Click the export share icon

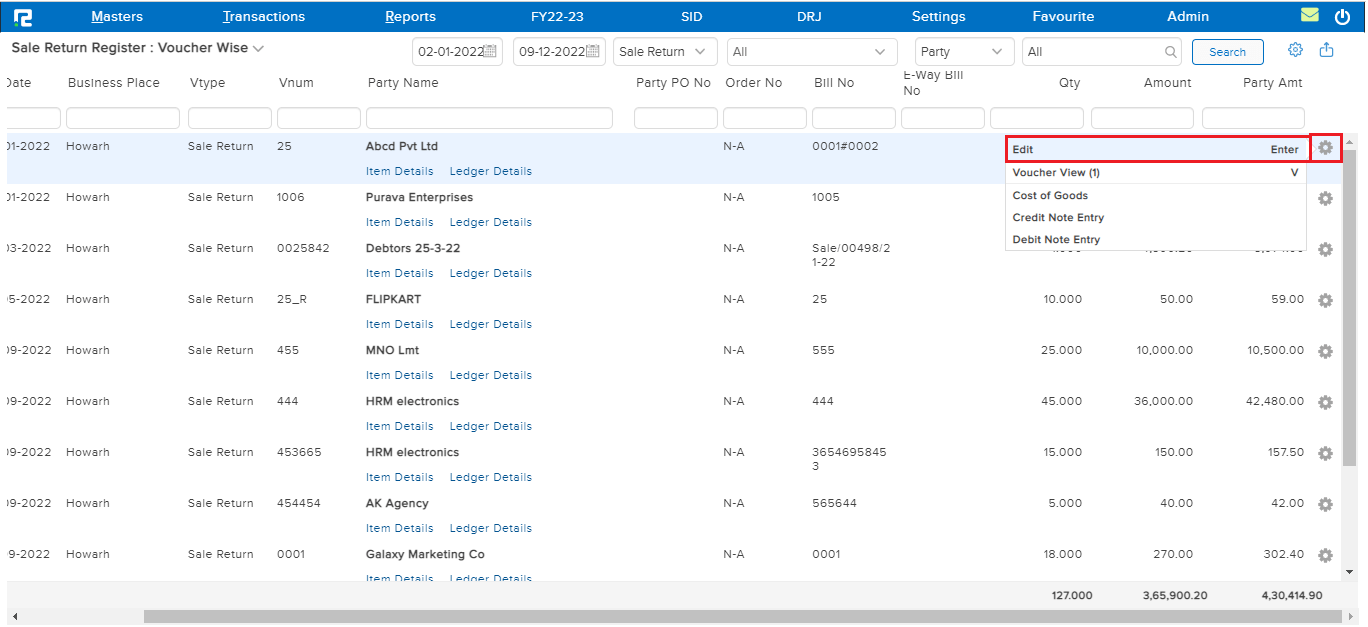[x=1327, y=50]
